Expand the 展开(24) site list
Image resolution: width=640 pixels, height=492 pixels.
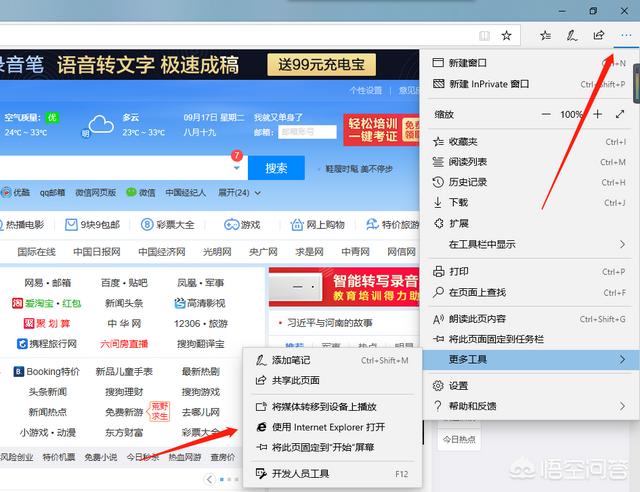pyautogui.click(x=240, y=193)
